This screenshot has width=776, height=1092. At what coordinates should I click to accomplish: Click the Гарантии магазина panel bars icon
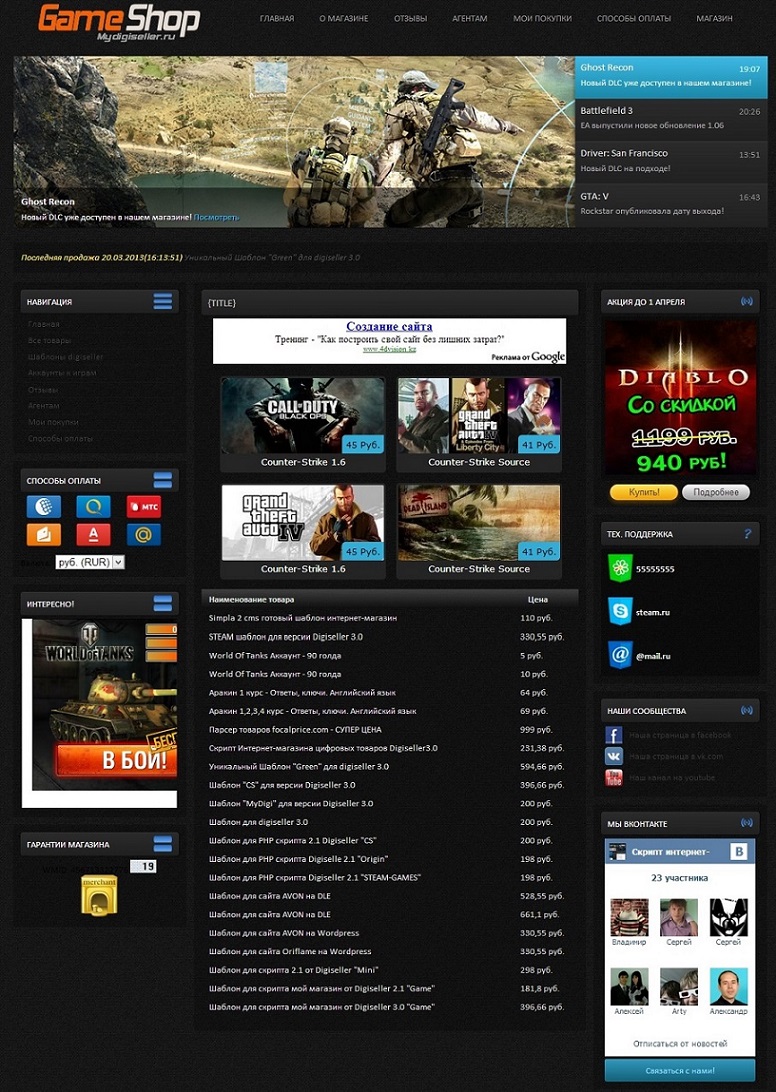click(162, 843)
